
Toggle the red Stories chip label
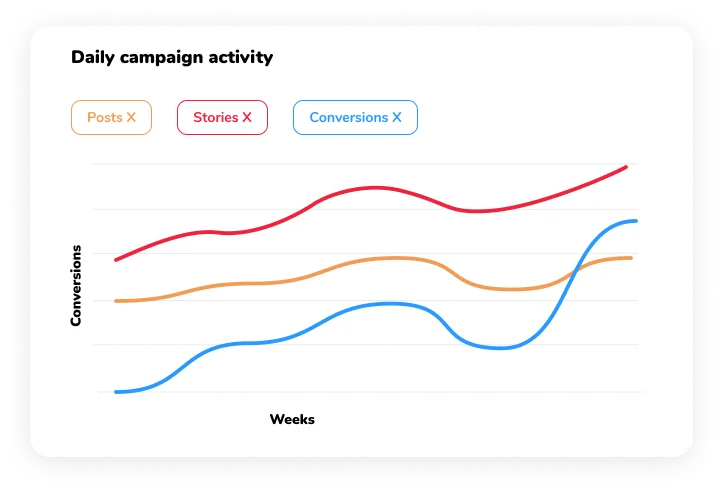tap(215, 118)
